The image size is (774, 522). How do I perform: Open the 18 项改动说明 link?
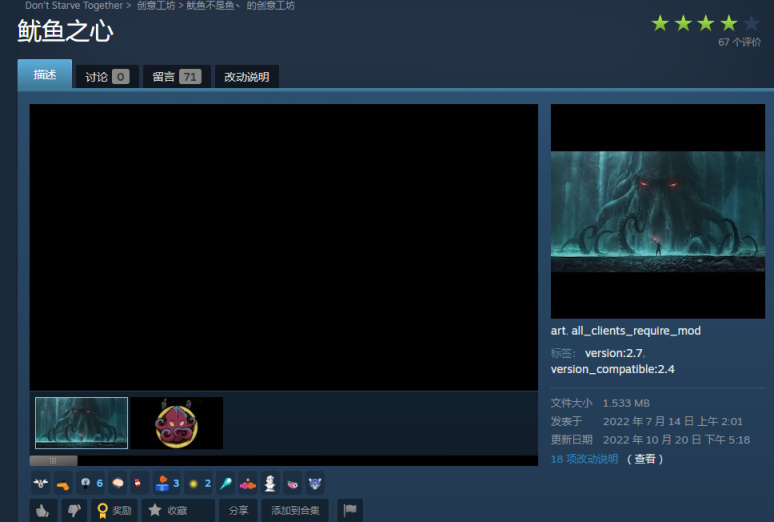coord(584,459)
